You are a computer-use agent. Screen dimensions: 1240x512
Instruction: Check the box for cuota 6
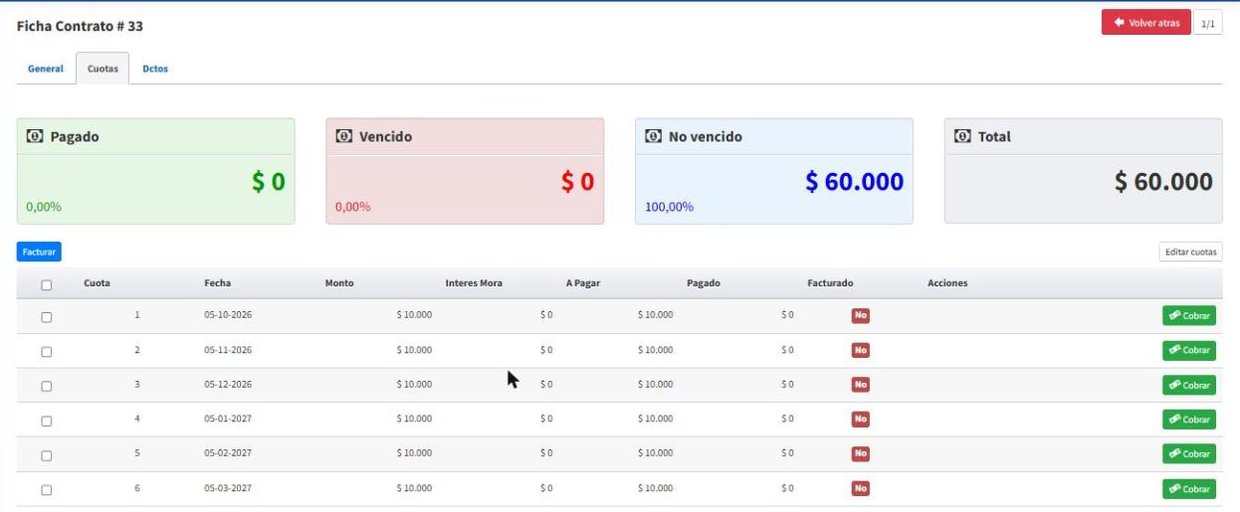(x=46, y=490)
